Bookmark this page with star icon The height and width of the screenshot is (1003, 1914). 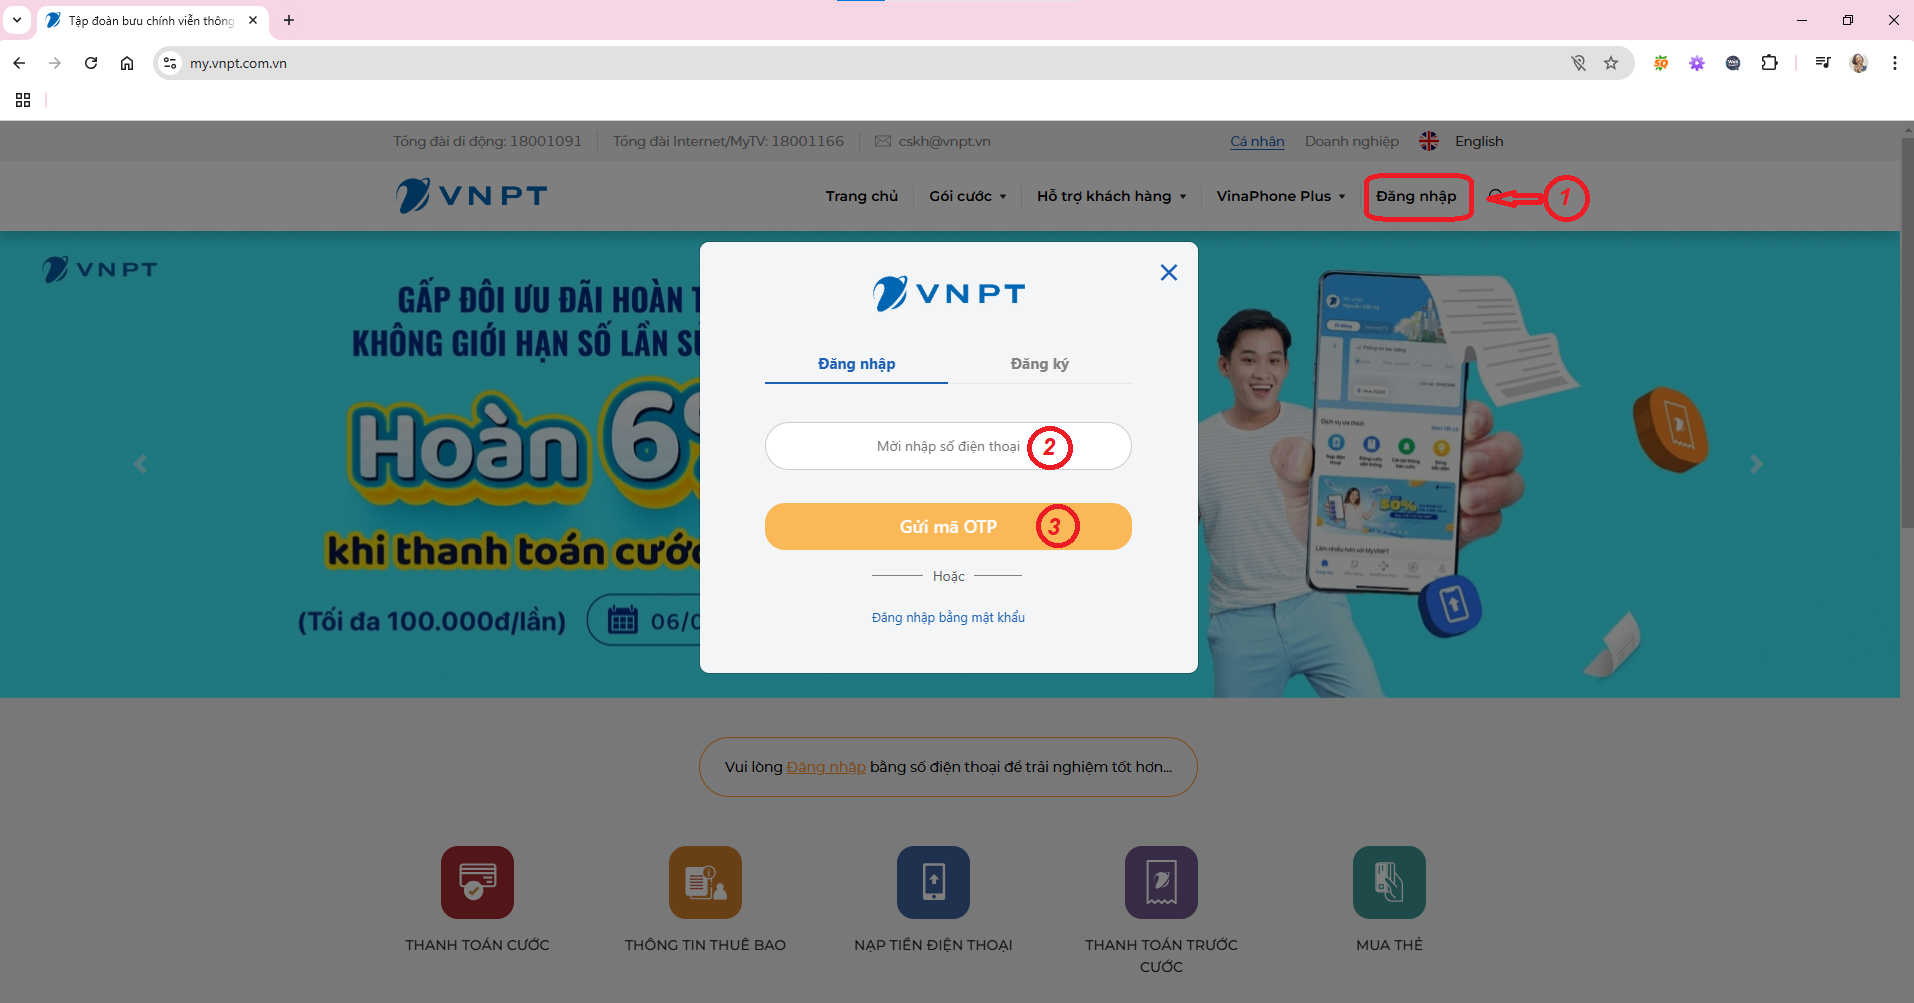click(1610, 63)
